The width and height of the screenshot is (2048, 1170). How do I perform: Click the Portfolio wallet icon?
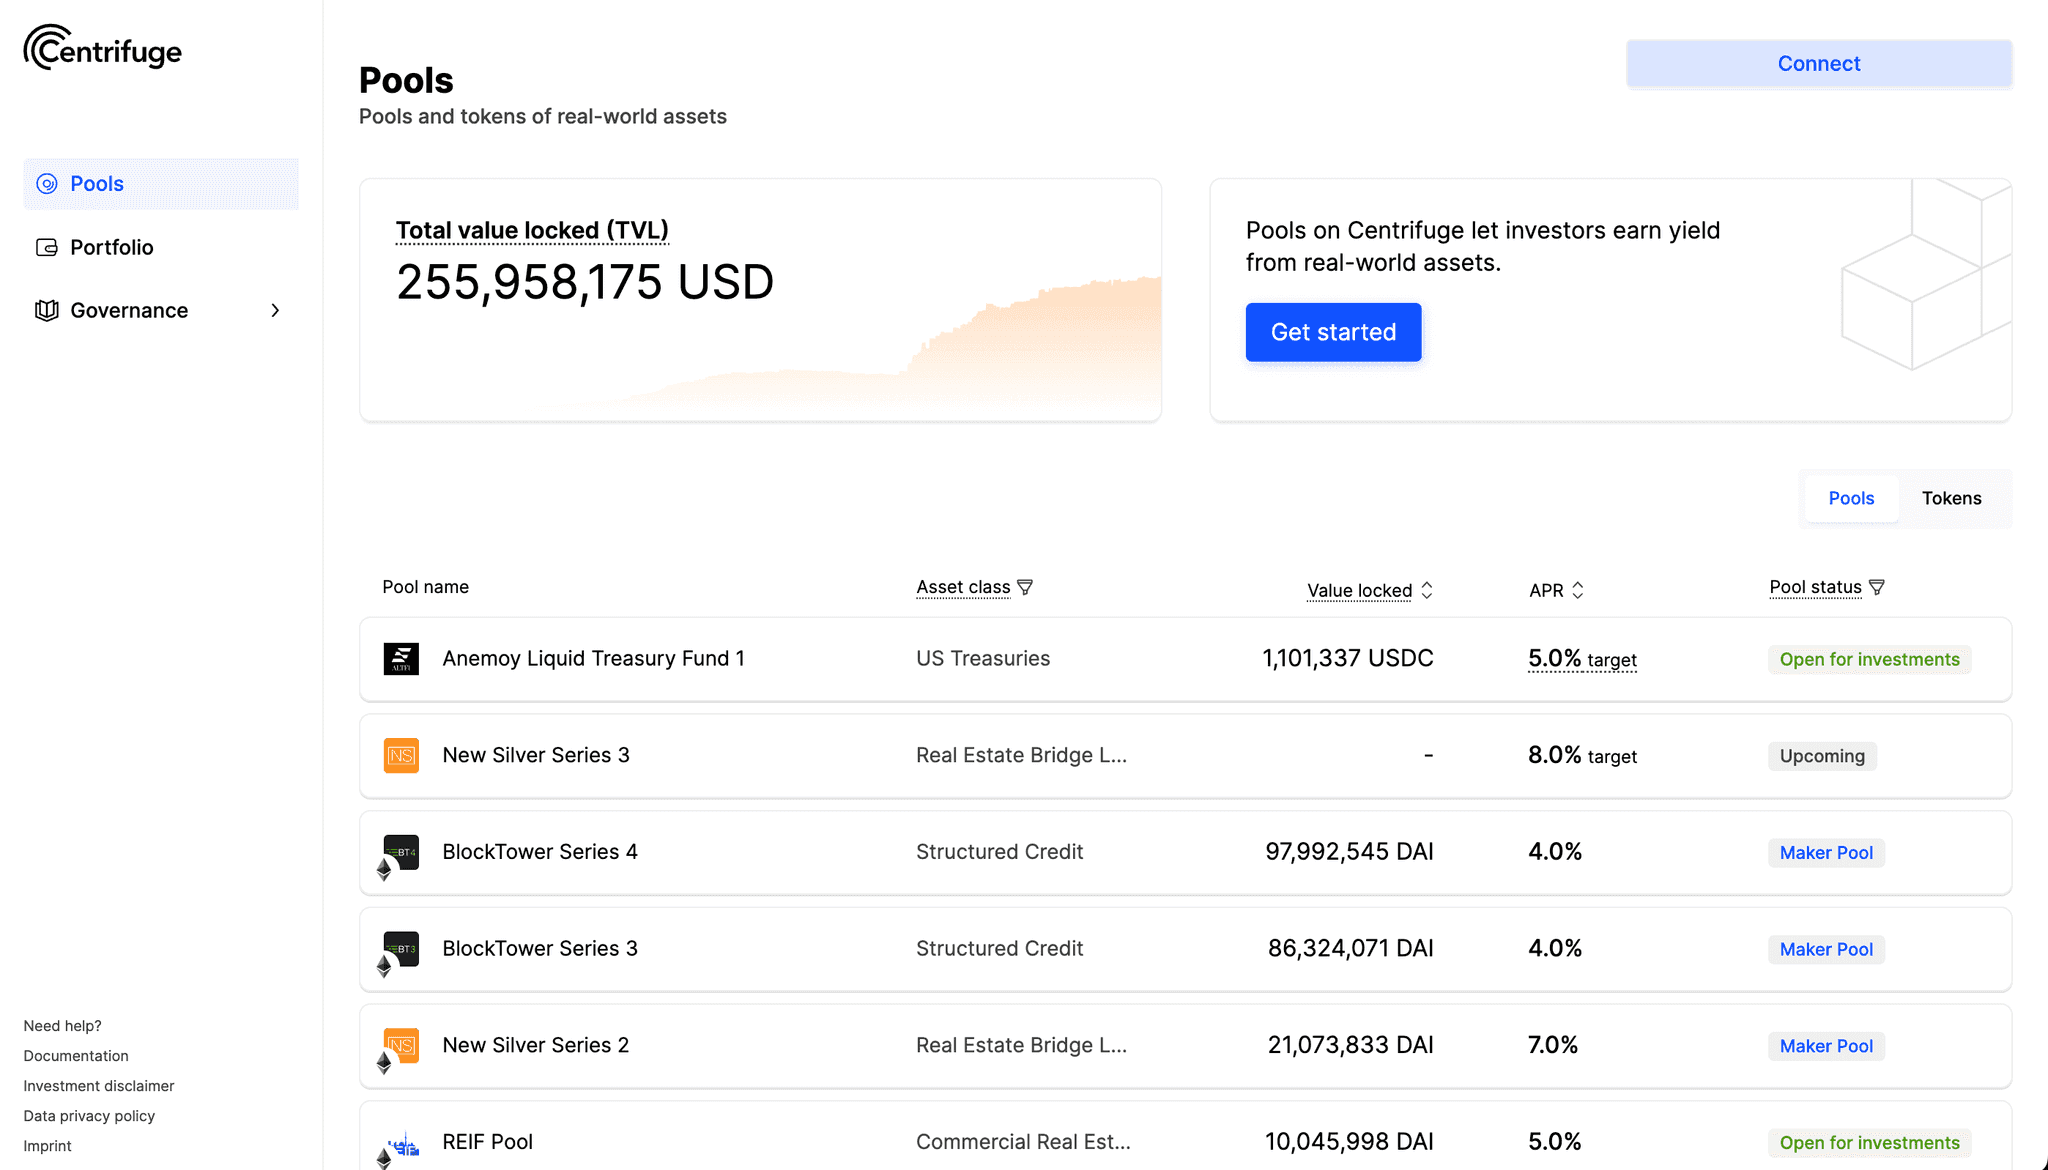tap(46, 247)
